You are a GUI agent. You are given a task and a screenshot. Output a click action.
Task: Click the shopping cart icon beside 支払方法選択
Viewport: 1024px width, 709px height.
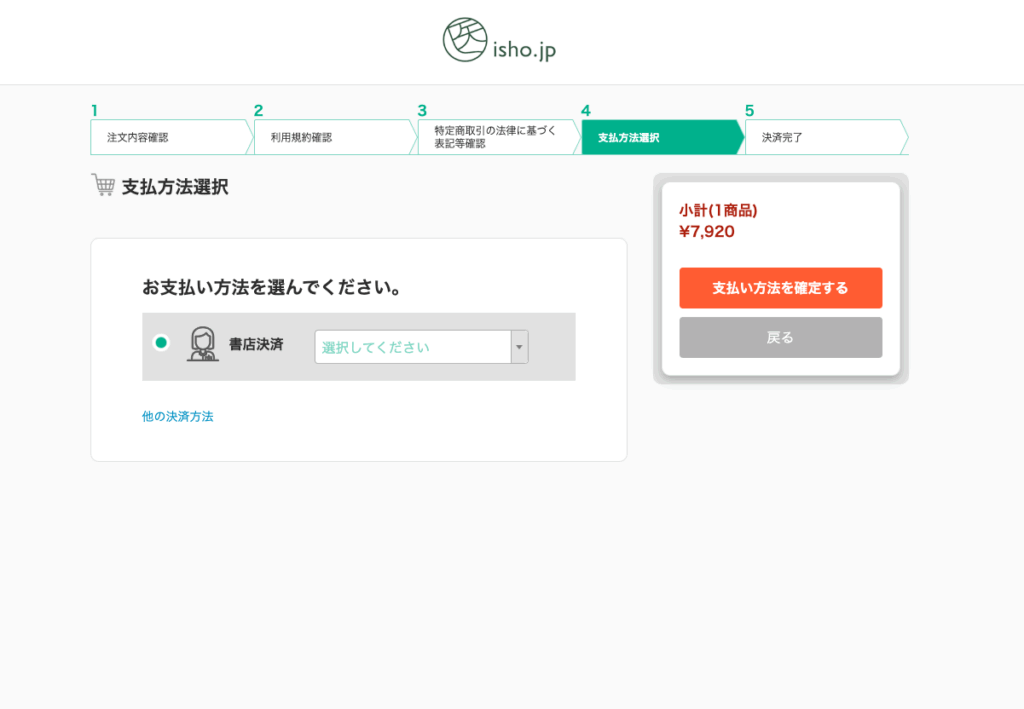click(103, 185)
